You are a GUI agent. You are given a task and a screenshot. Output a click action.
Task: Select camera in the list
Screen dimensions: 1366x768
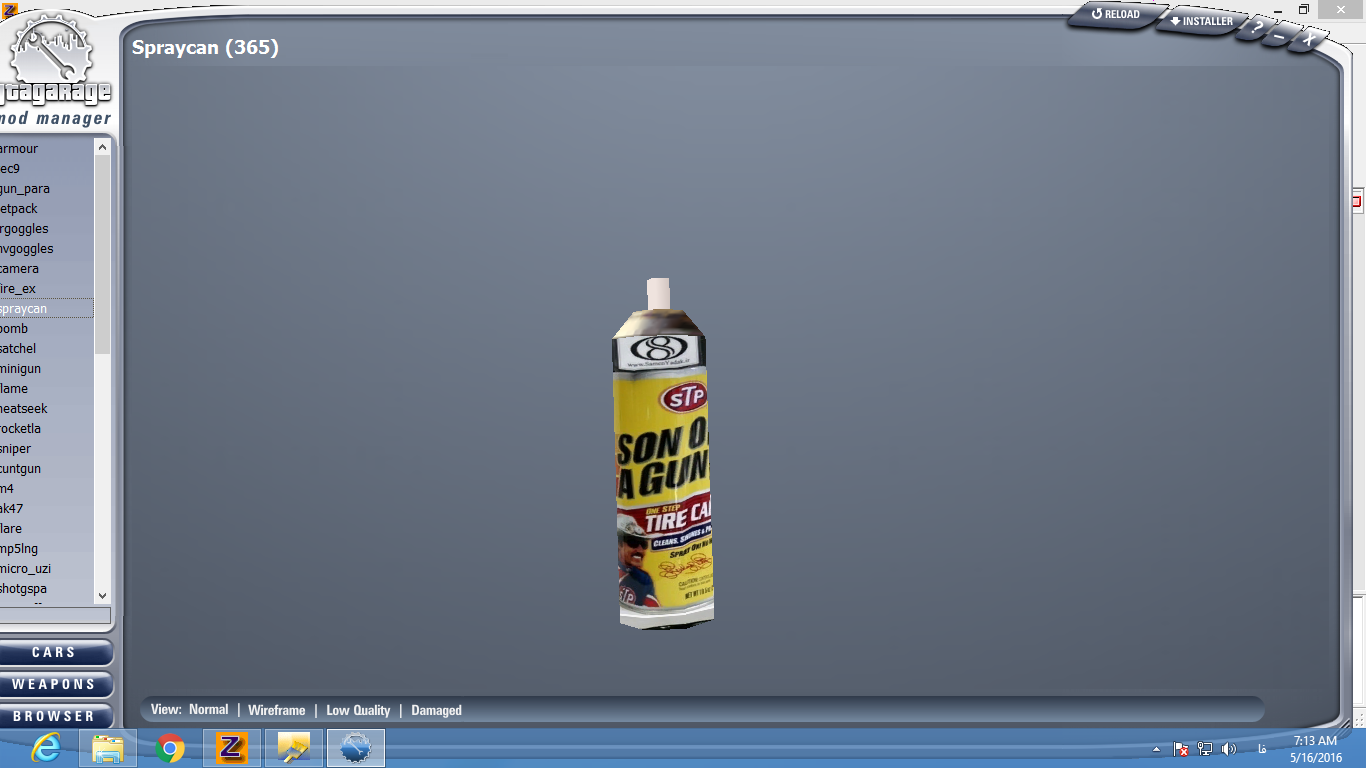(x=47, y=269)
